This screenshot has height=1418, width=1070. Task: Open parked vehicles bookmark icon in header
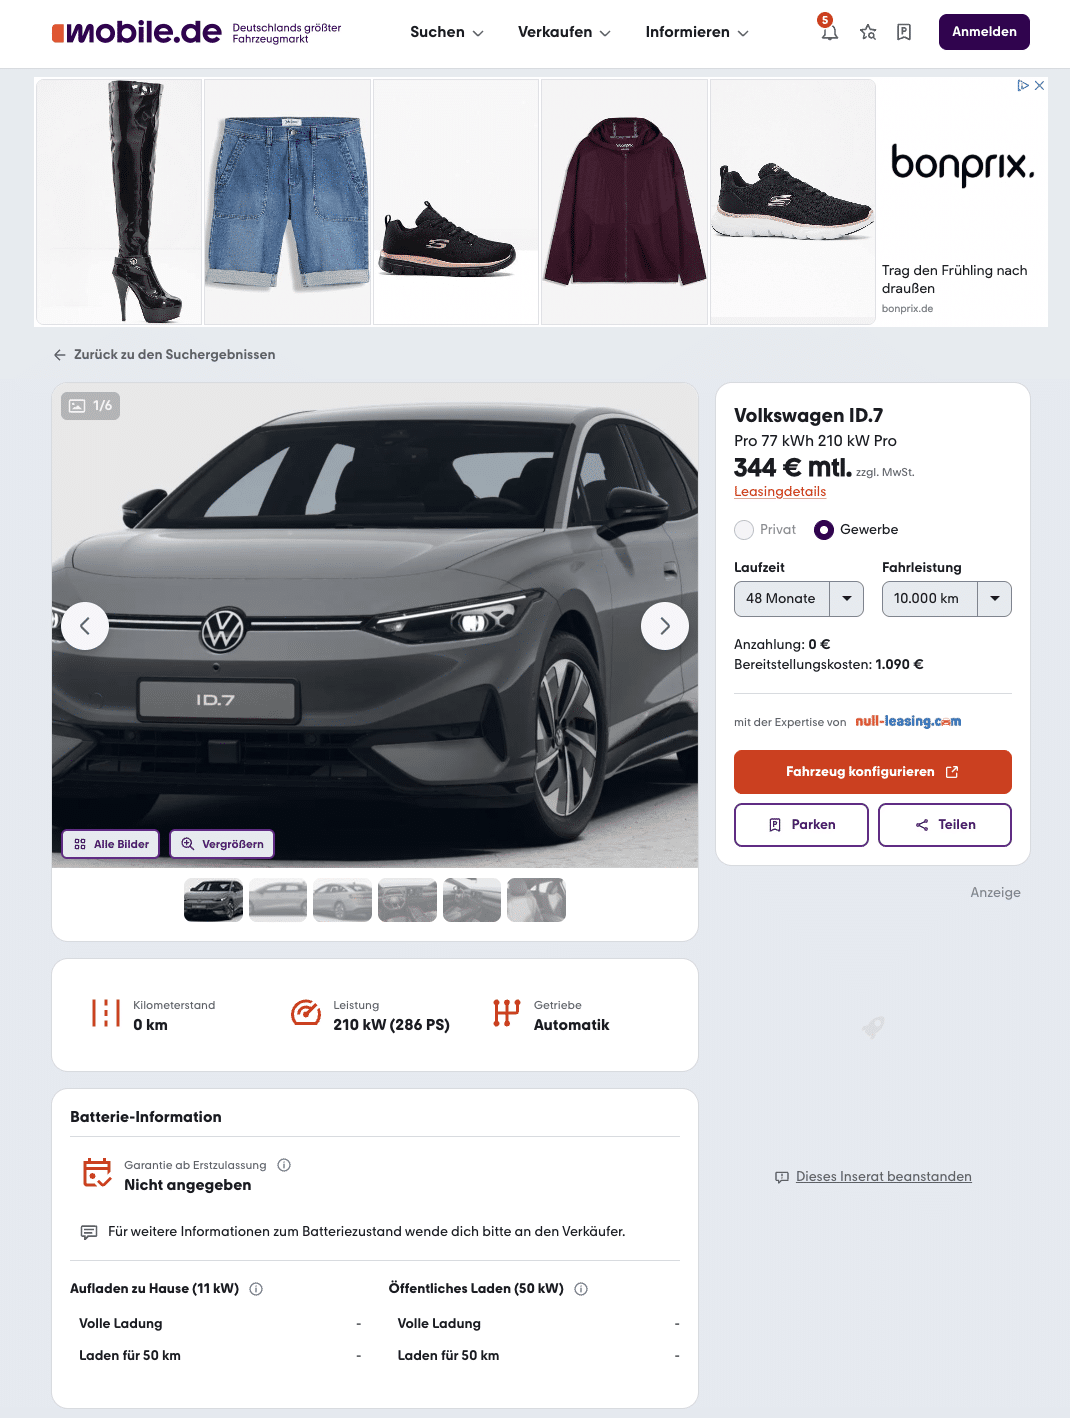click(x=904, y=32)
